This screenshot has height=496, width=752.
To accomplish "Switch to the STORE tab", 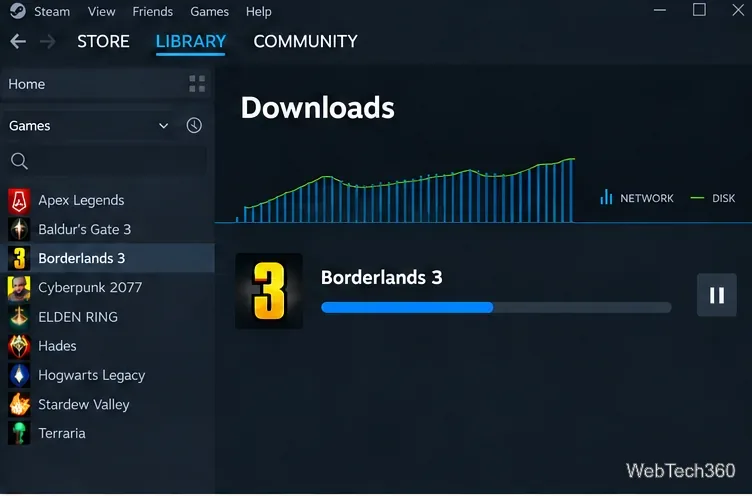I will (x=103, y=42).
